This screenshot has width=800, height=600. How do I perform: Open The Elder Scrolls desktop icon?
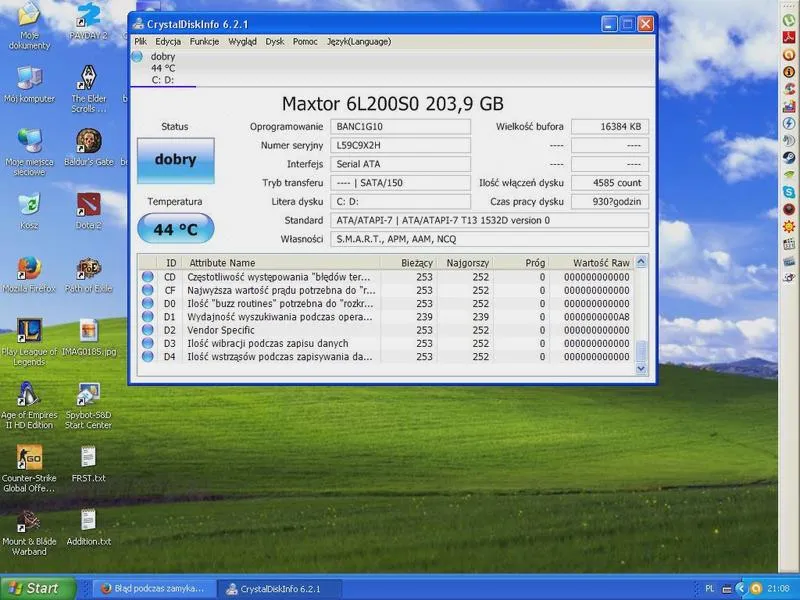coord(88,88)
